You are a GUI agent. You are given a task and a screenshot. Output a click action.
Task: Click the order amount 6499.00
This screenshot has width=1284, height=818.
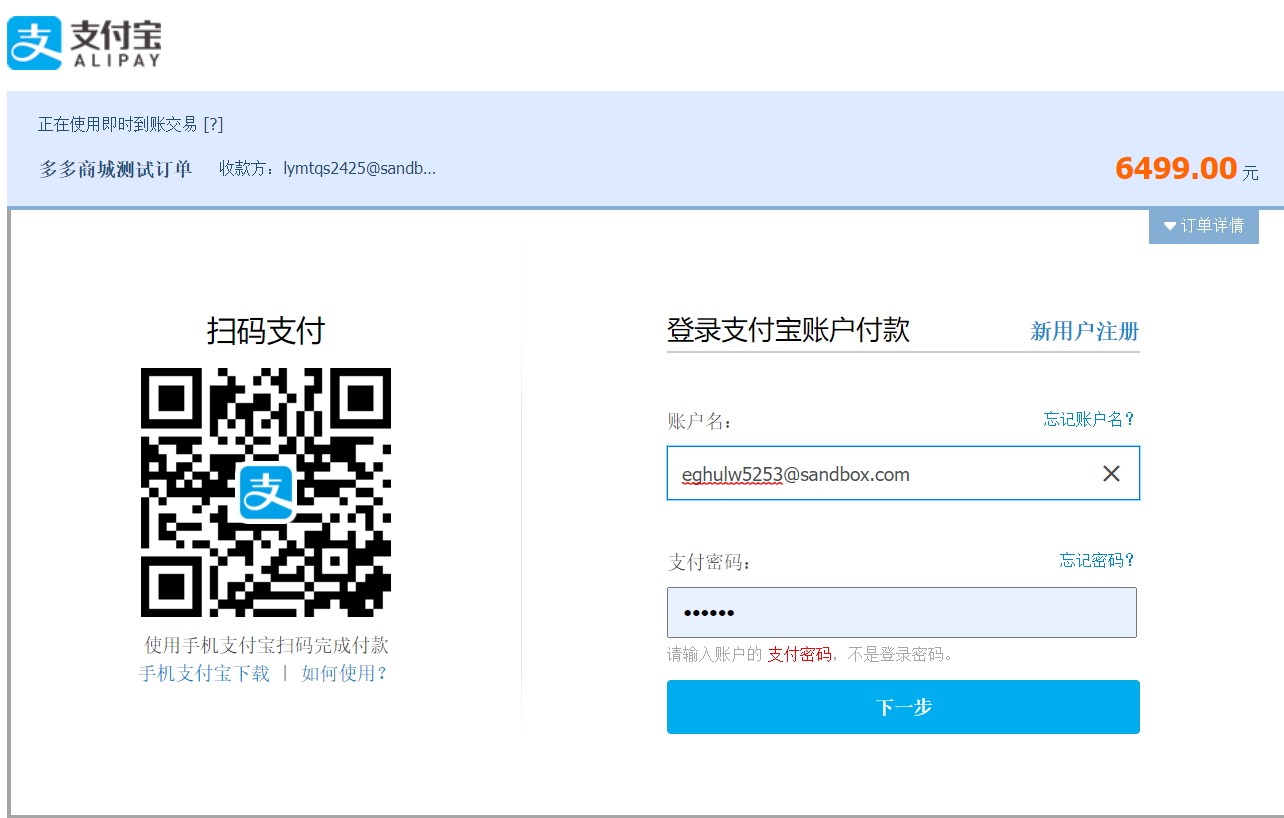click(1178, 168)
